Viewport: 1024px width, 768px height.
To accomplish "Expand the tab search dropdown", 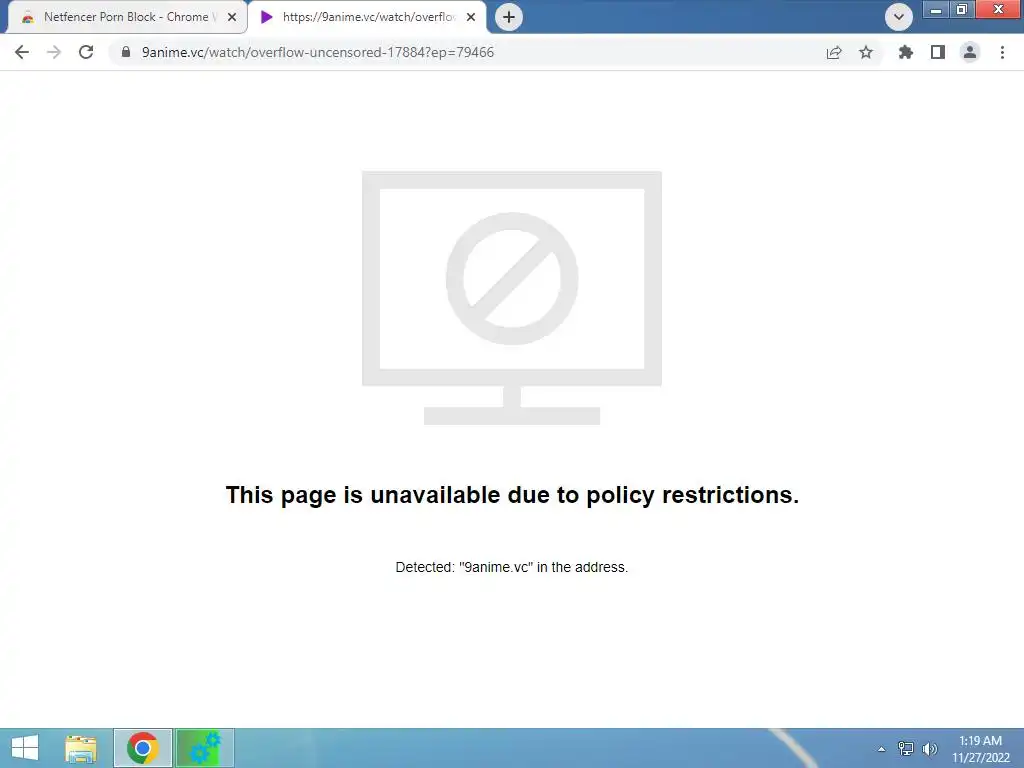I will click(x=899, y=17).
